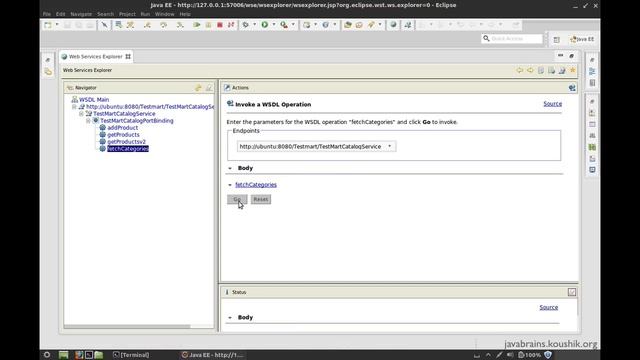Close the Web Services Explorer tab

point(128,57)
